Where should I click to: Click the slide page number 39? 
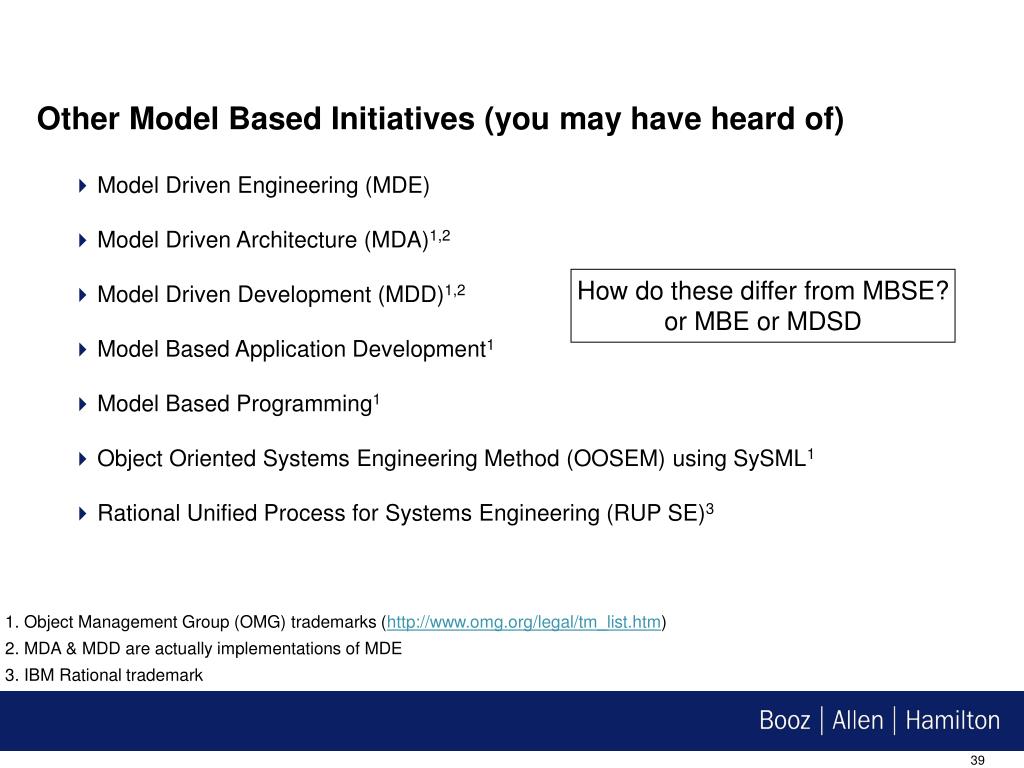(x=977, y=761)
